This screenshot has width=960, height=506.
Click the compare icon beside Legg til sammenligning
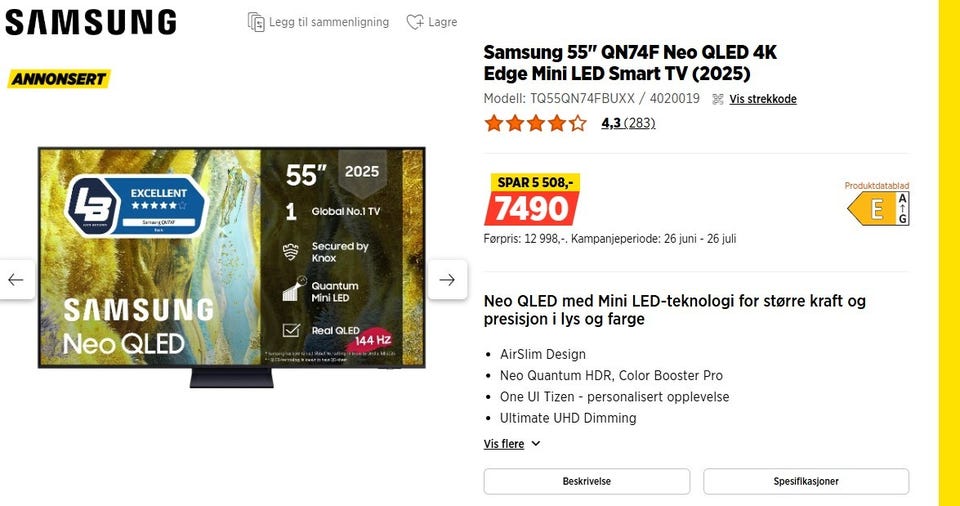click(256, 22)
